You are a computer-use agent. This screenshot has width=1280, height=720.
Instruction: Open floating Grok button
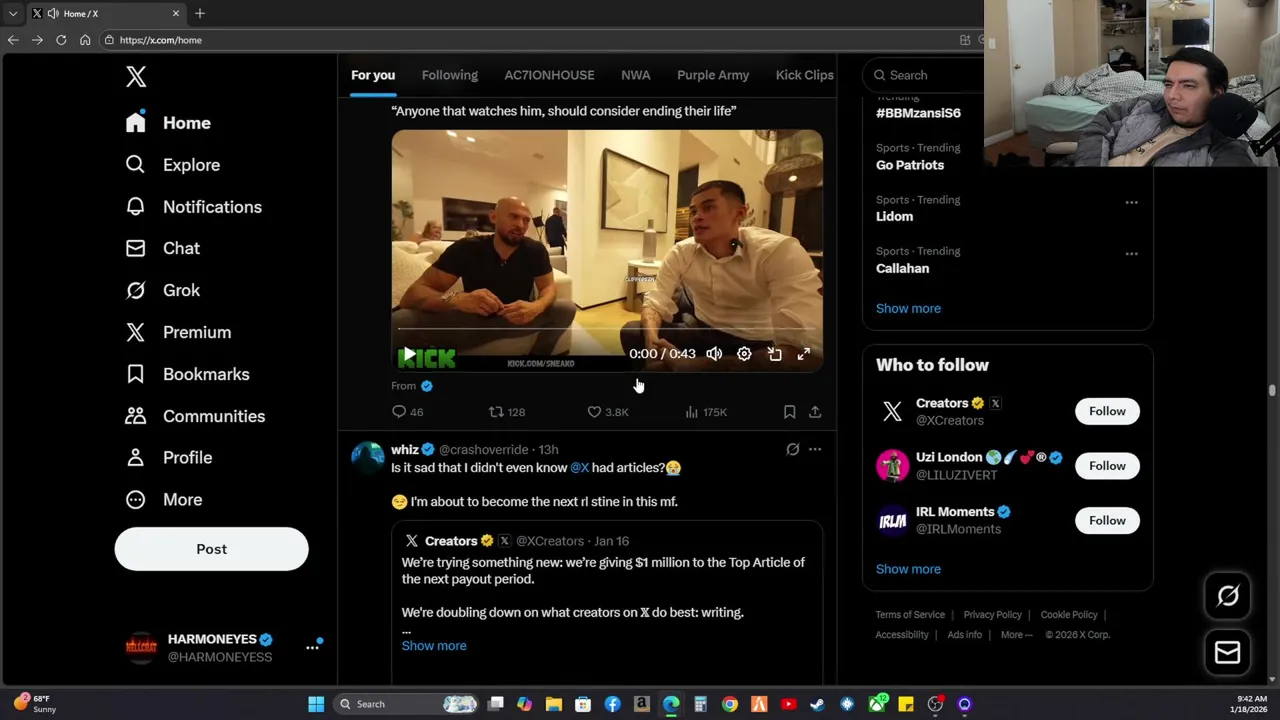[x=1227, y=596]
